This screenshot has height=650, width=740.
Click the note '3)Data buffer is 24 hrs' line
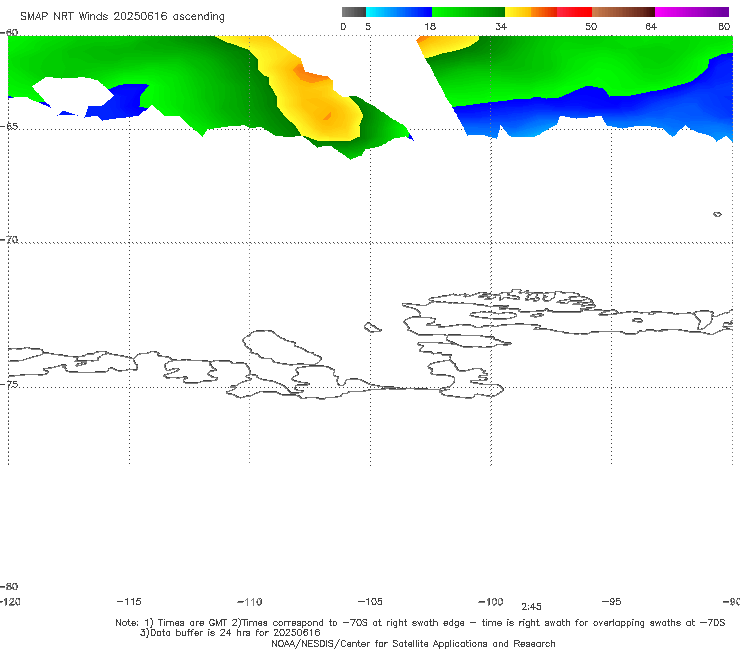click(230, 633)
